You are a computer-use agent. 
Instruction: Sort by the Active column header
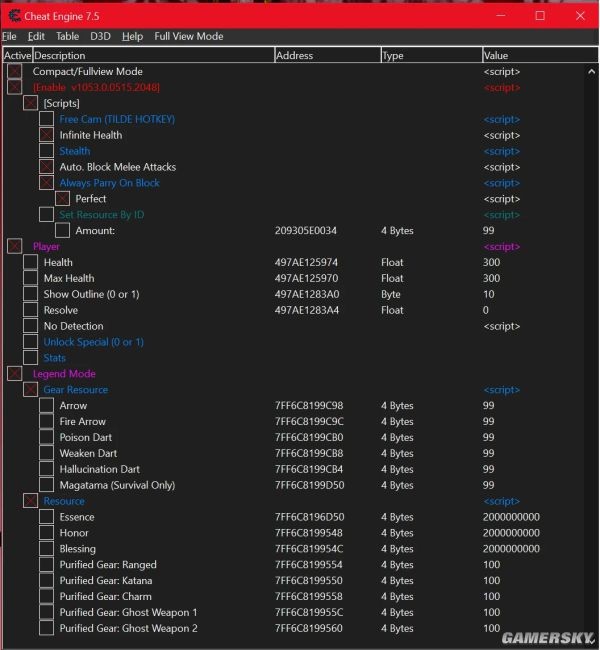coord(18,55)
